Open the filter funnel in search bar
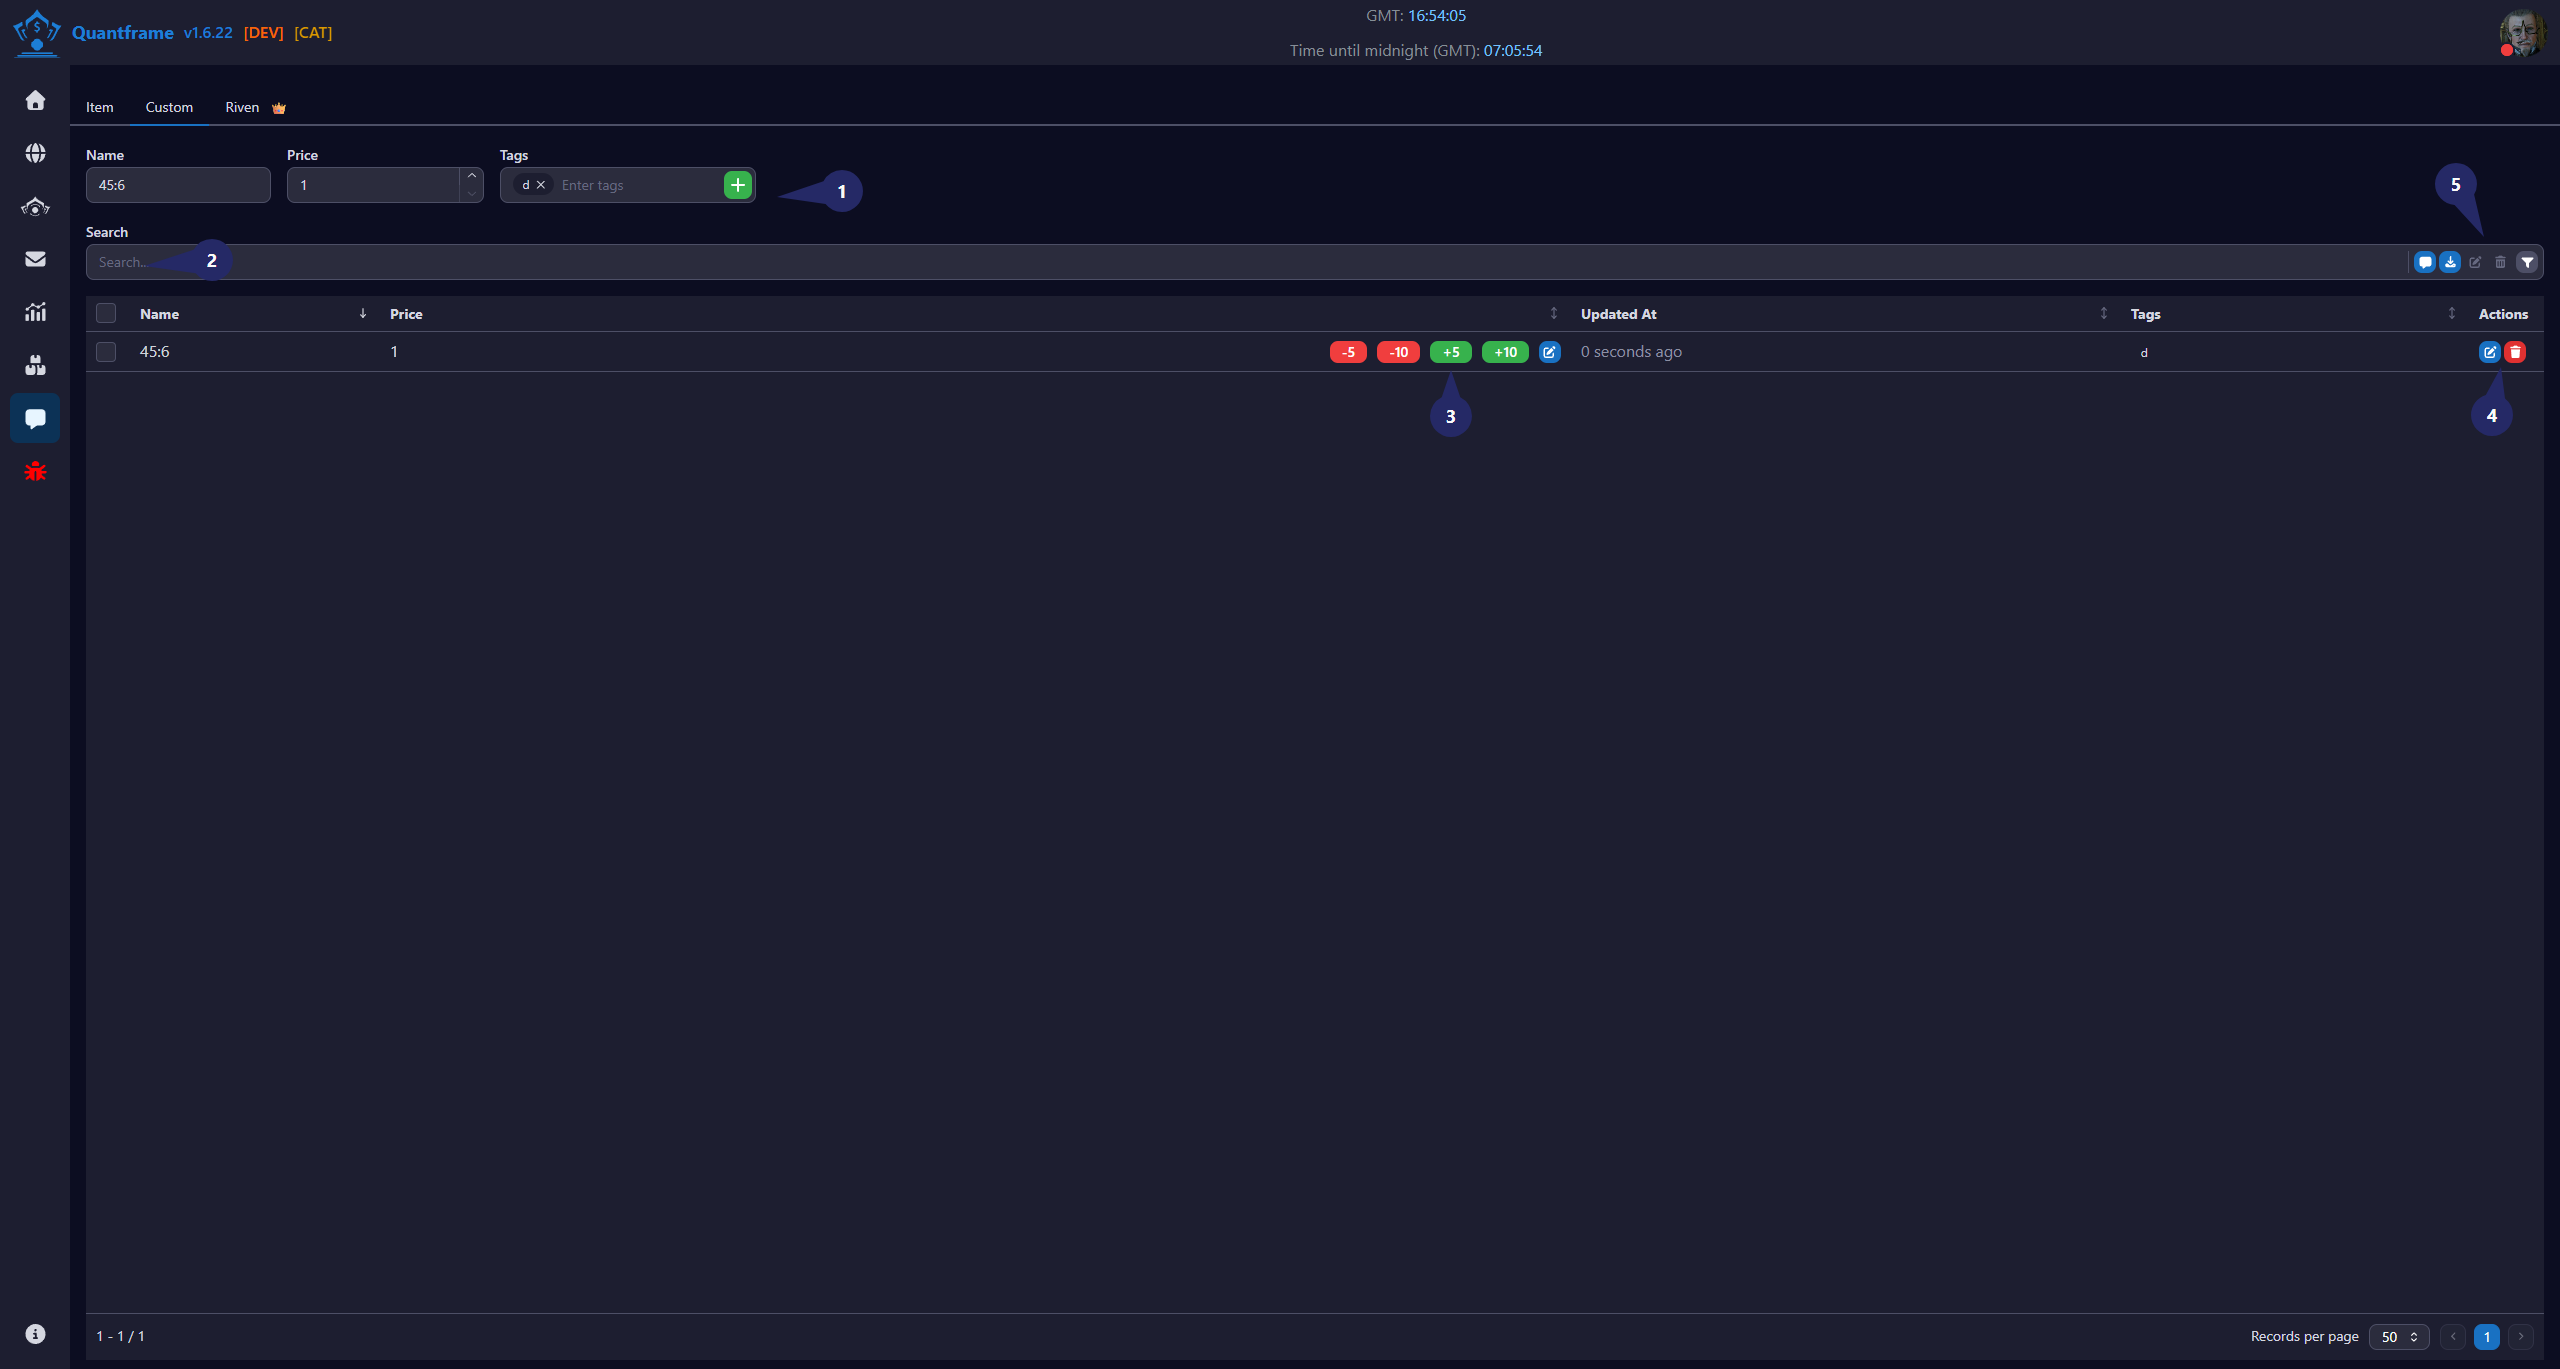This screenshot has width=2560, height=1369. [x=2527, y=262]
